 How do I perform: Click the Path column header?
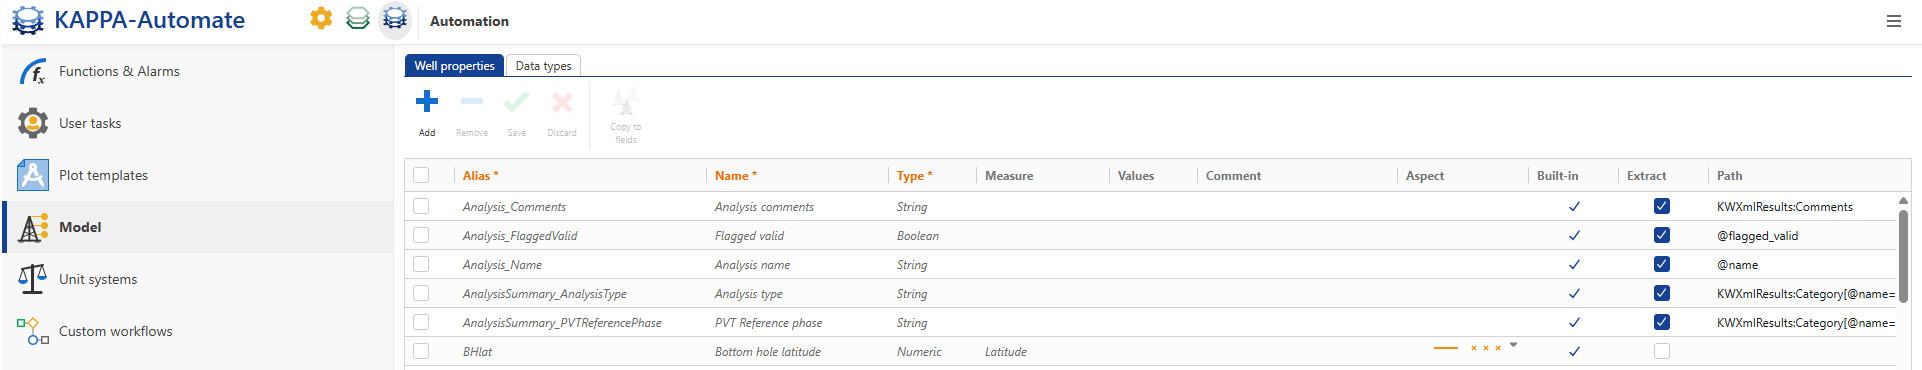[1729, 175]
